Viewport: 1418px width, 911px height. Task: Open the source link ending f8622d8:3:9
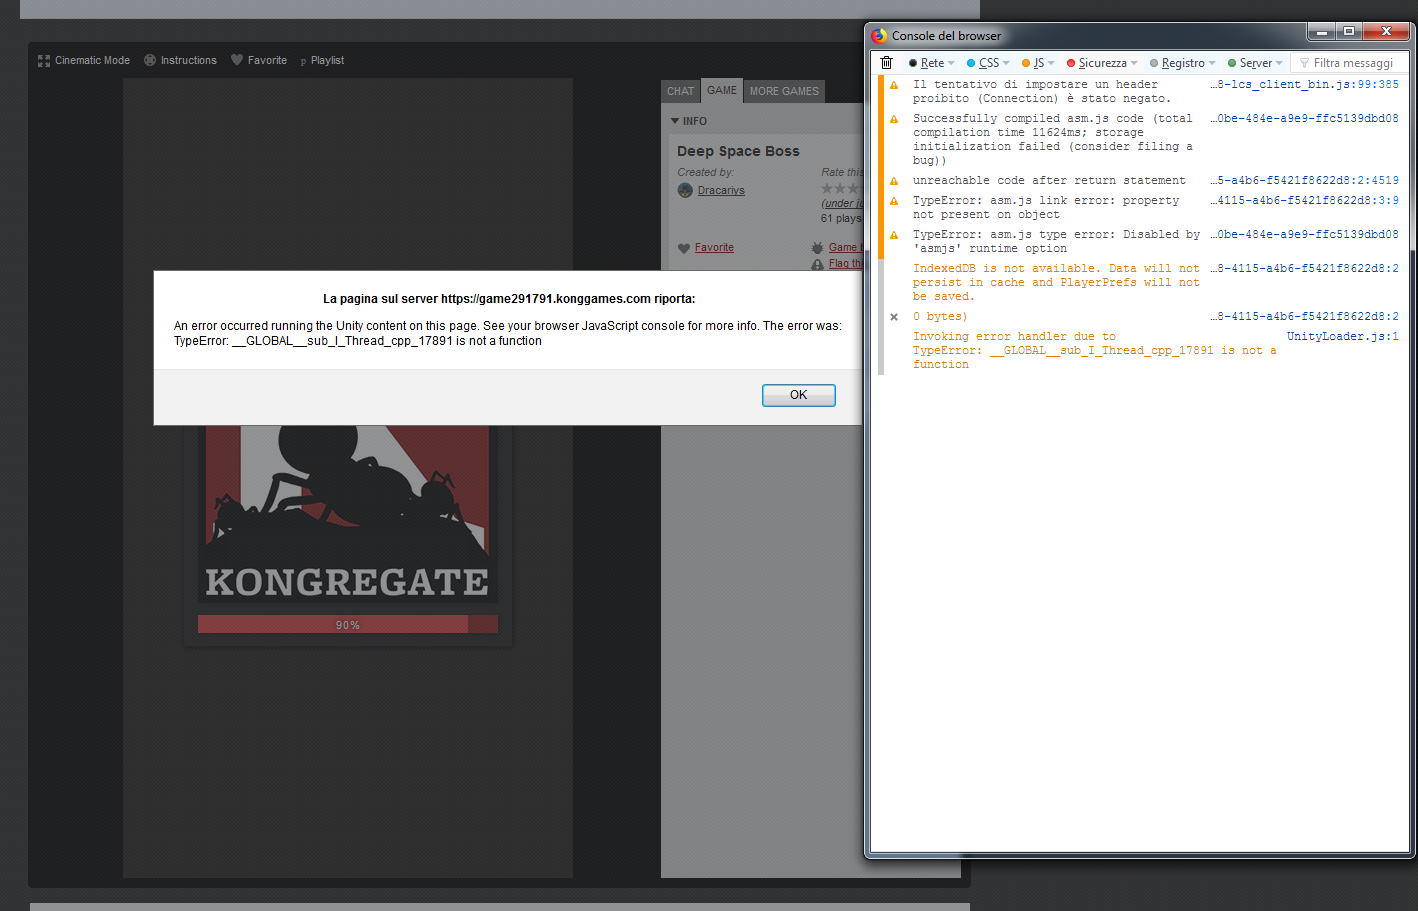point(1304,201)
